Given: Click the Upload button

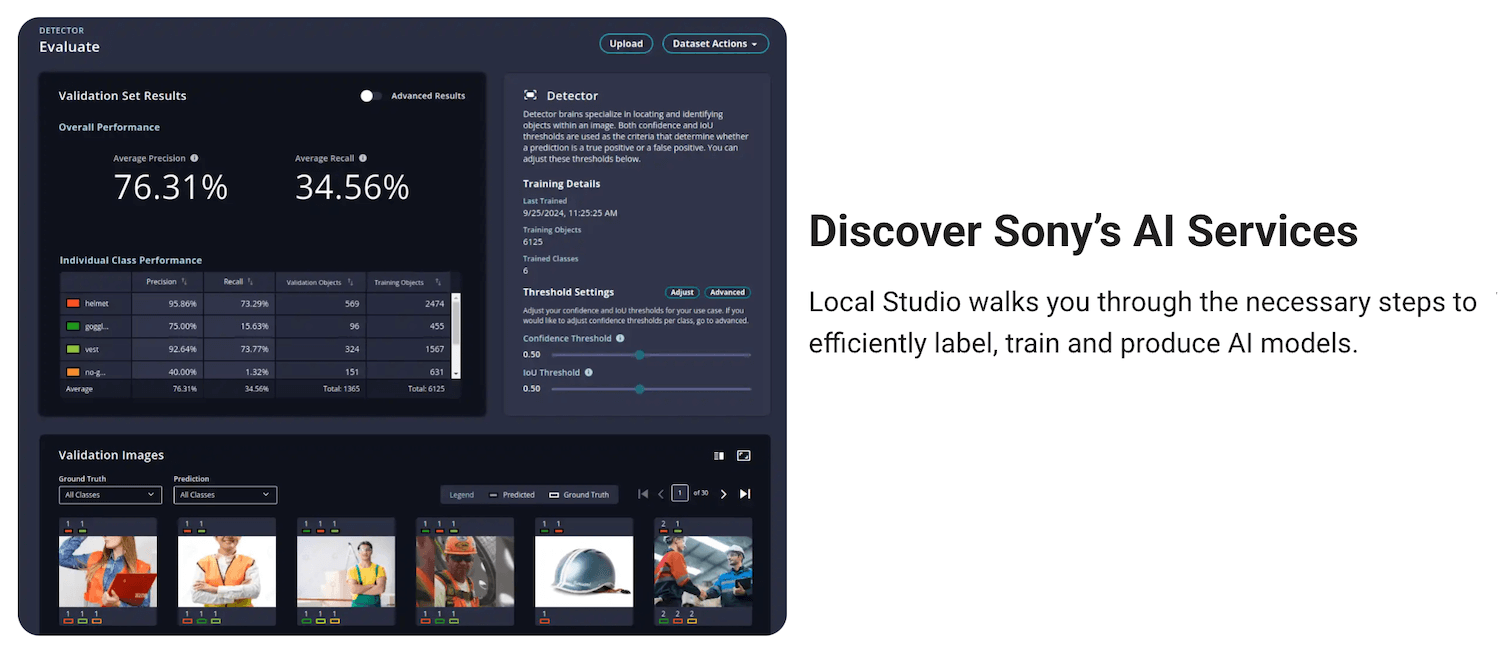Looking at the screenshot, I should click(626, 44).
